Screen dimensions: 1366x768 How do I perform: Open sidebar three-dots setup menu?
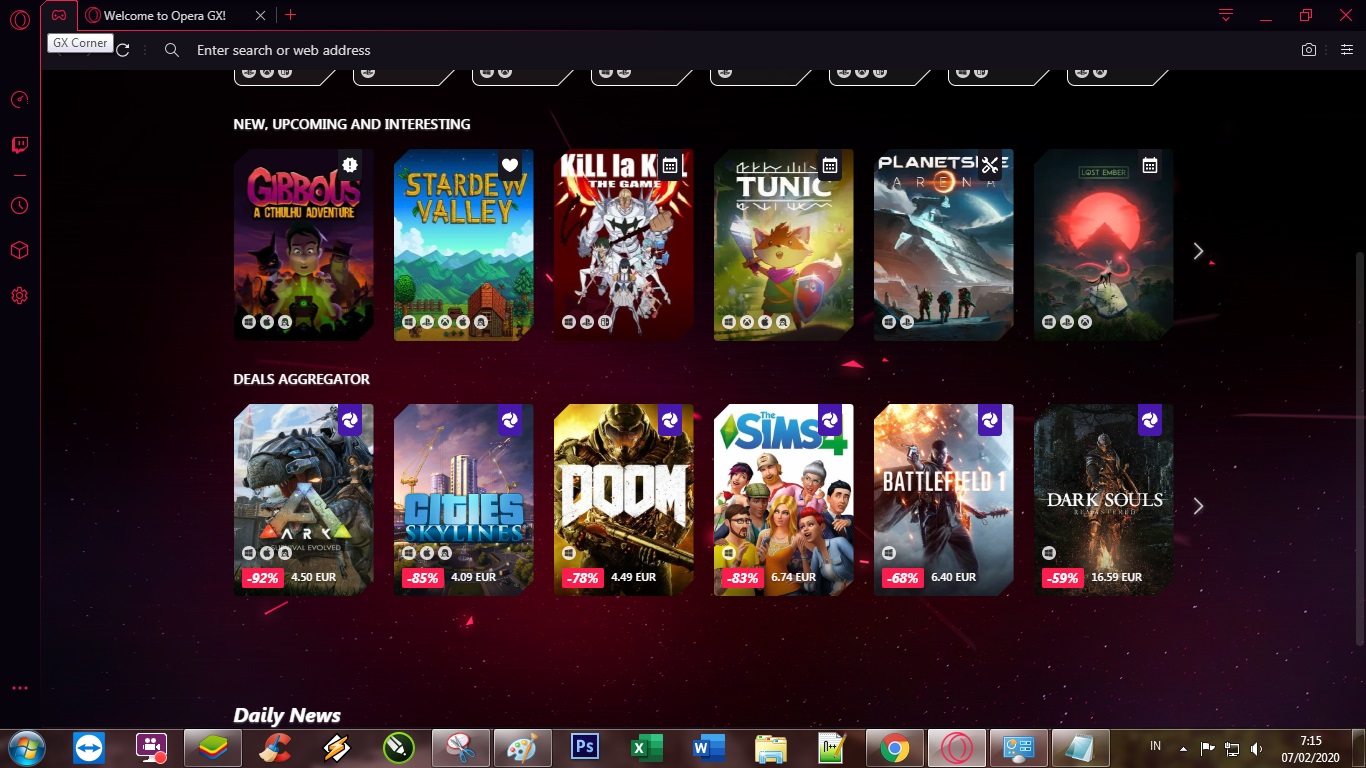(x=19, y=688)
